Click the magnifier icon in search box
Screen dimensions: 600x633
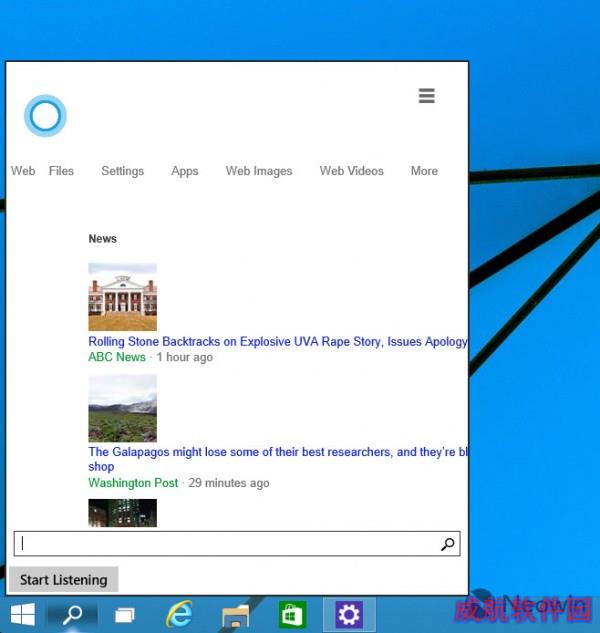[447, 544]
